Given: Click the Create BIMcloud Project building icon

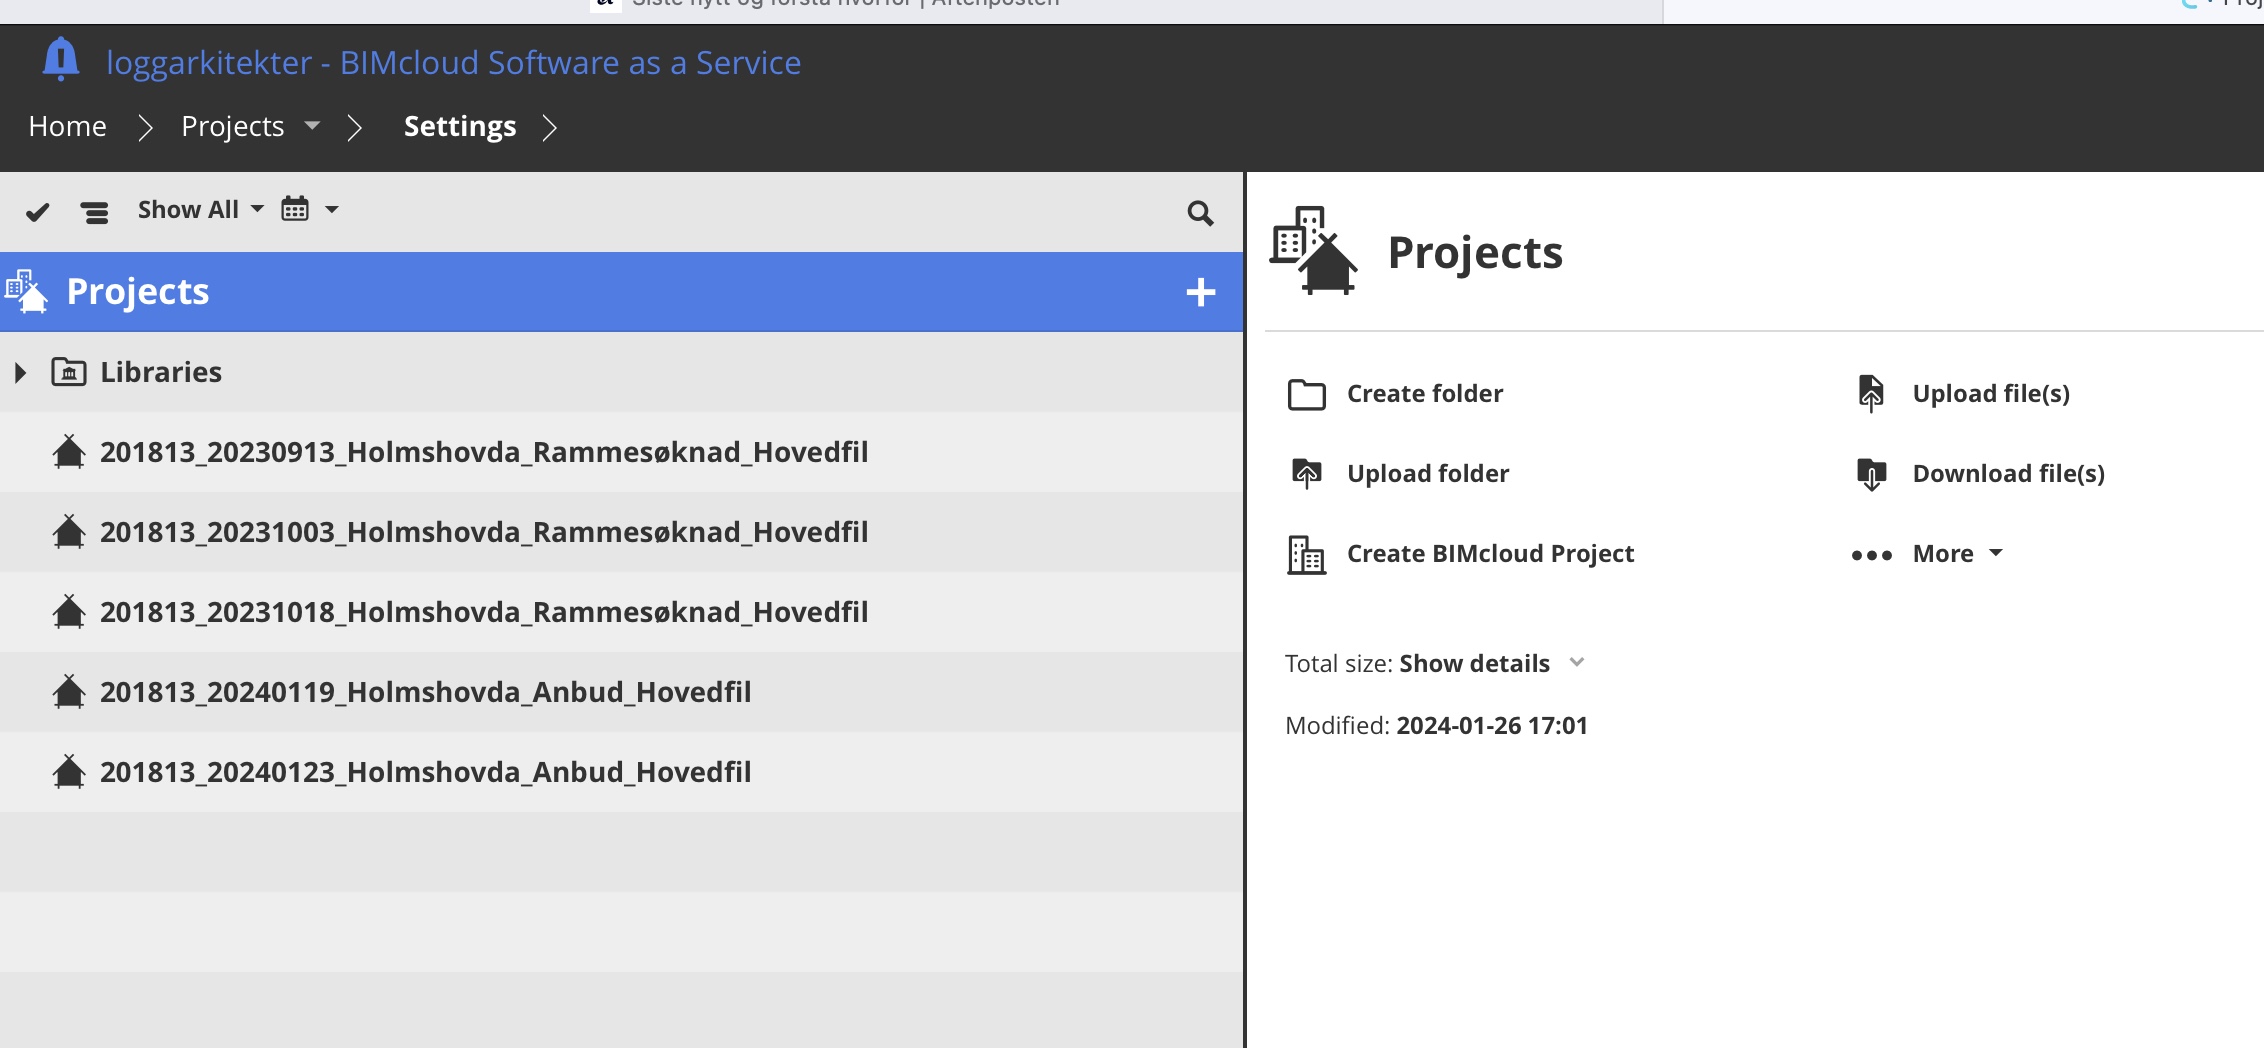Looking at the screenshot, I should pyautogui.click(x=1306, y=555).
